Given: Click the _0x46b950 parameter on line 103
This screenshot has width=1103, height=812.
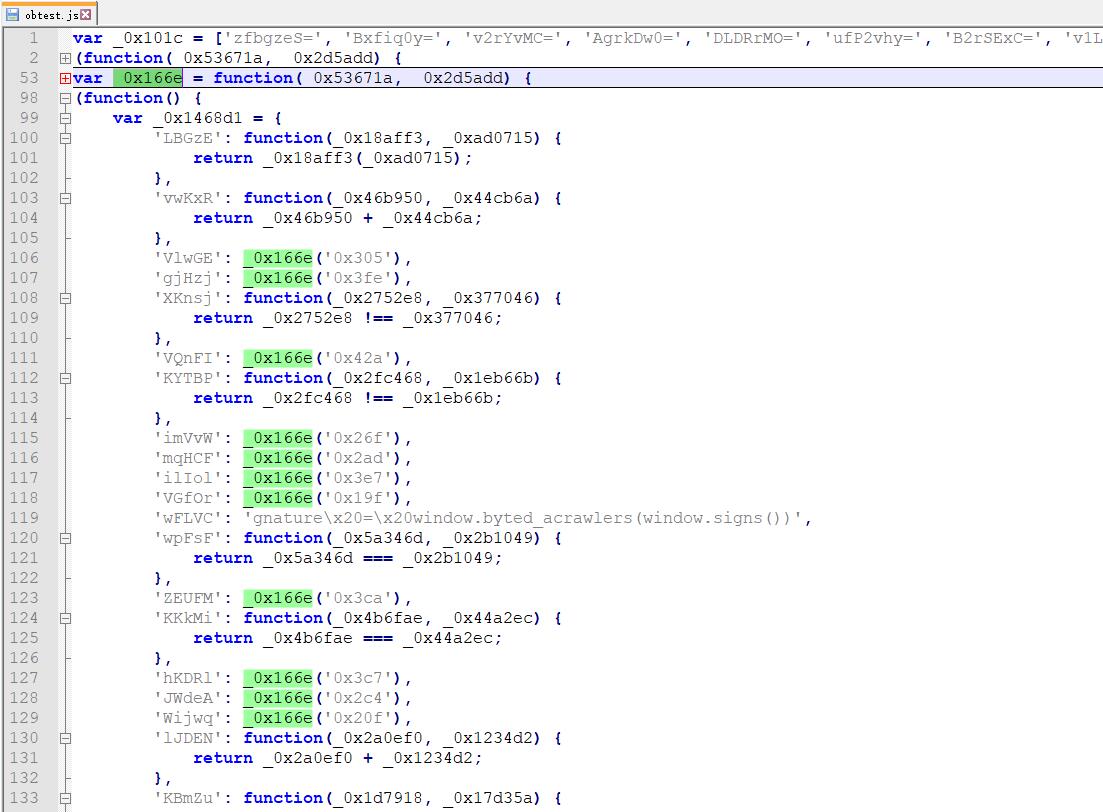Looking at the screenshot, I should pos(378,198).
